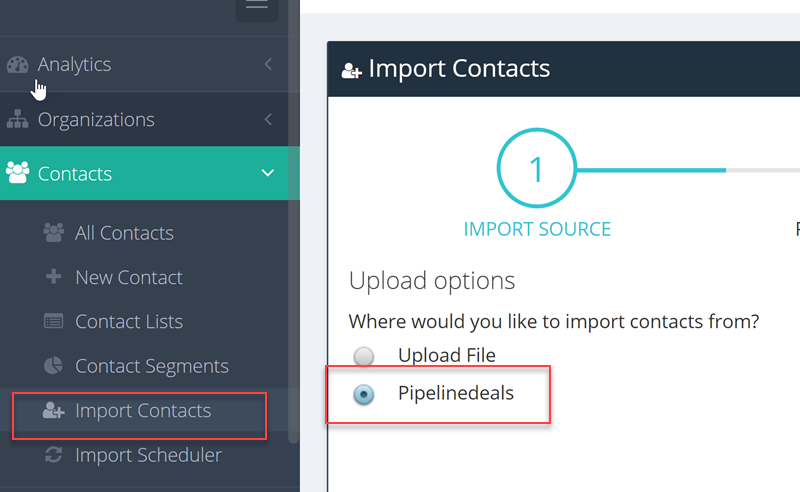Image resolution: width=800 pixels, height=492 pixels.
Task: Select the Pipelinedeals radio button
Action: [364, 394]
